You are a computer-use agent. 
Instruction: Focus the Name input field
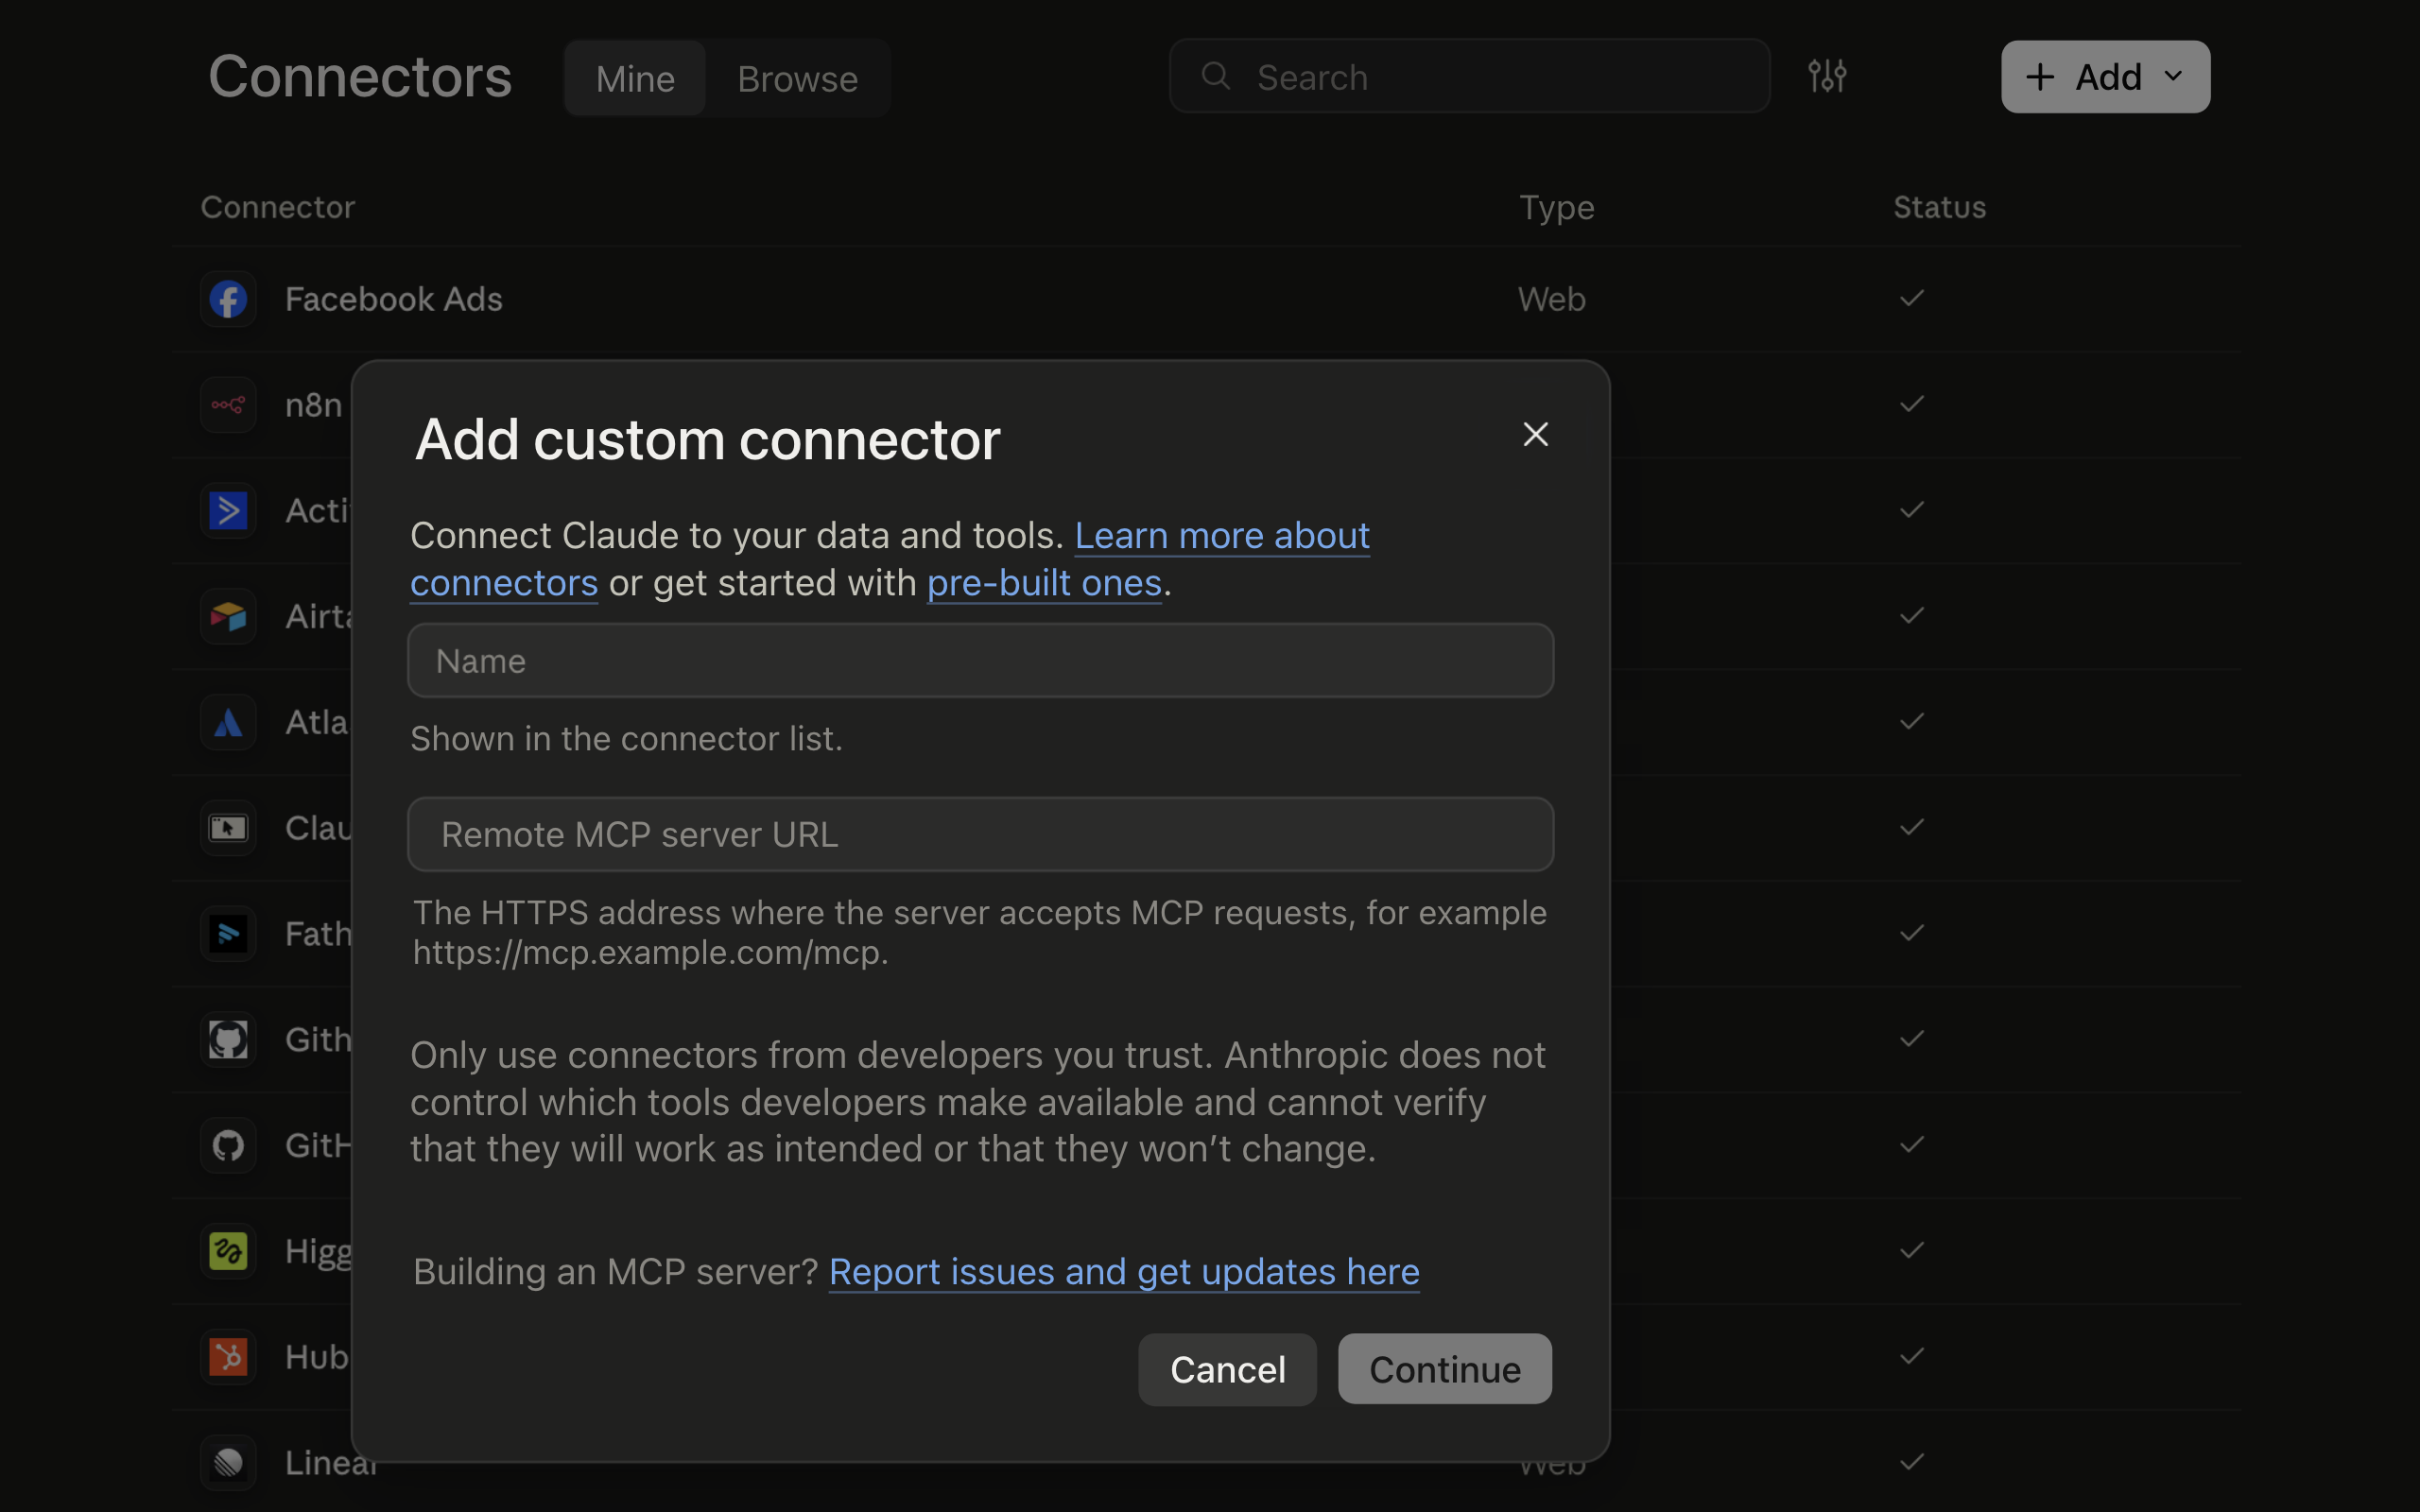coord(980,661)
